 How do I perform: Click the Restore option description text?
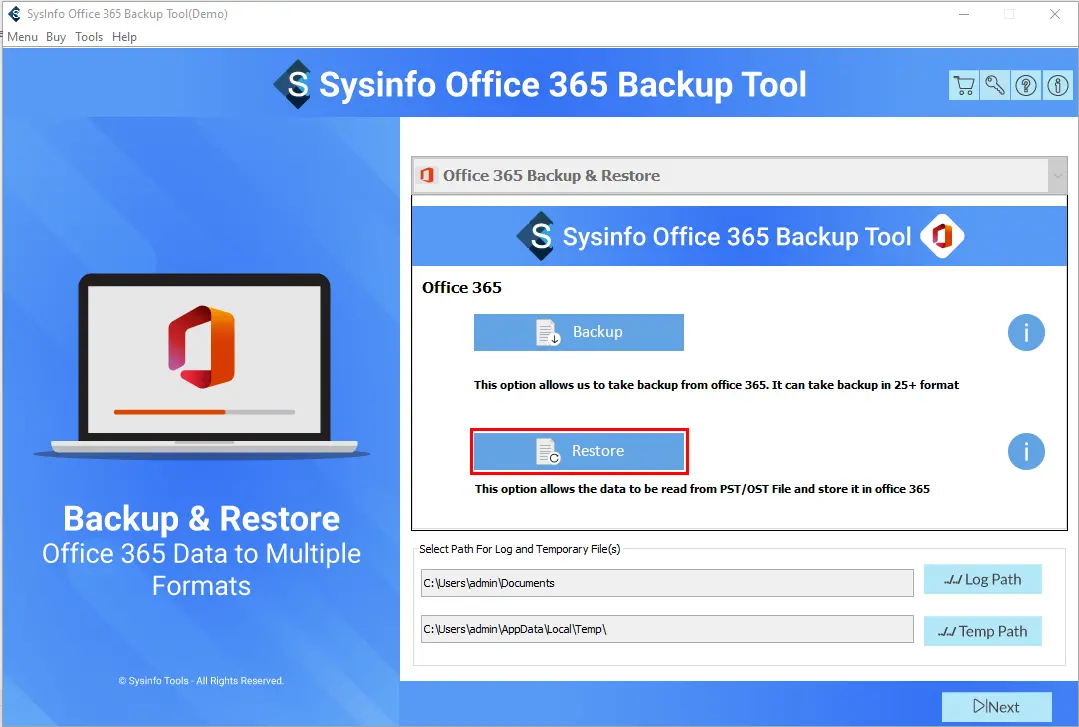(x=702, y=489)
